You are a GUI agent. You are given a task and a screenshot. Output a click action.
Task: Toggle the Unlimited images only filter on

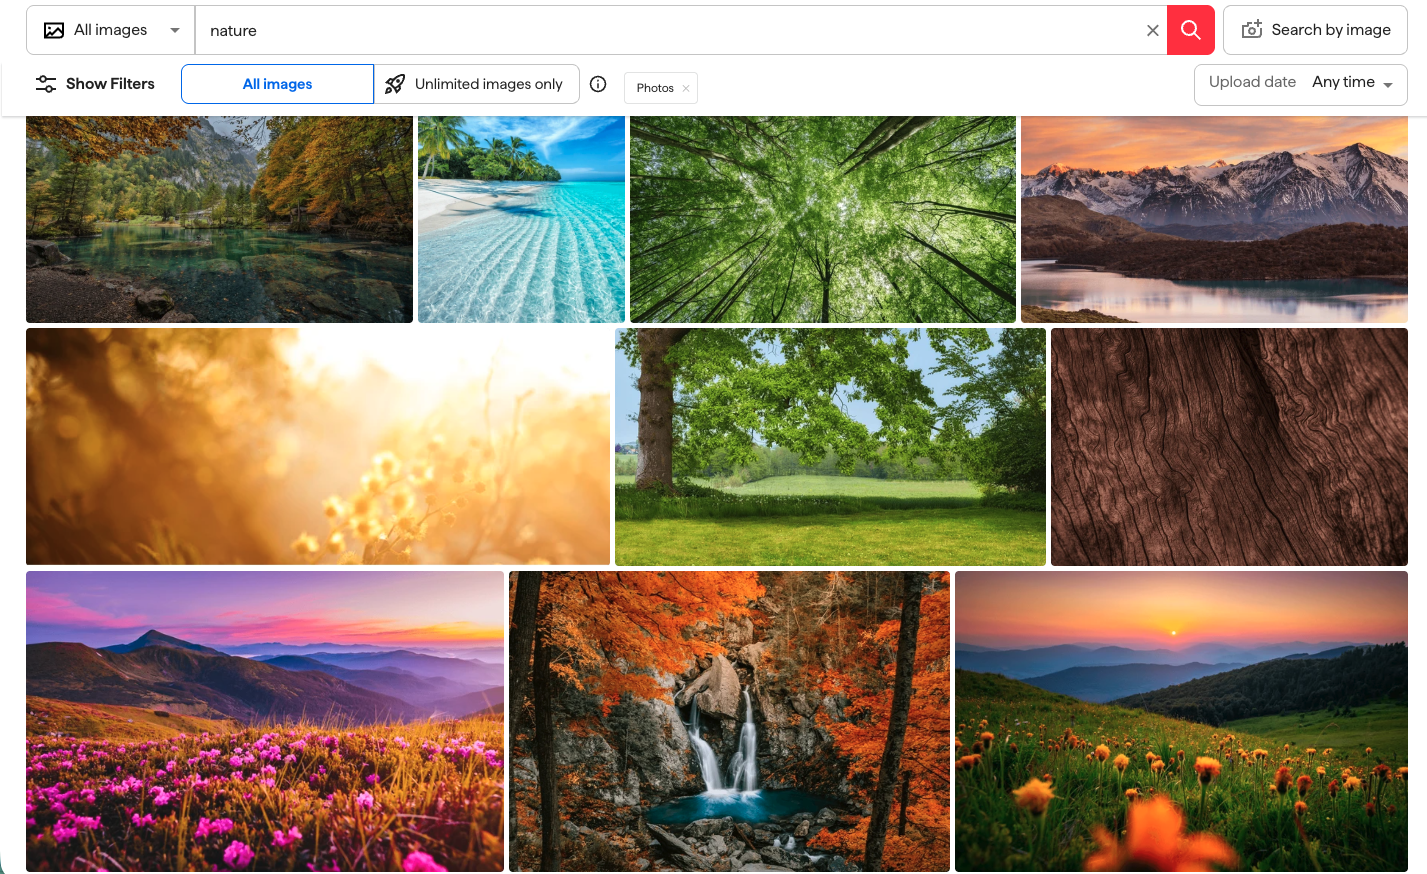[477, 83]
